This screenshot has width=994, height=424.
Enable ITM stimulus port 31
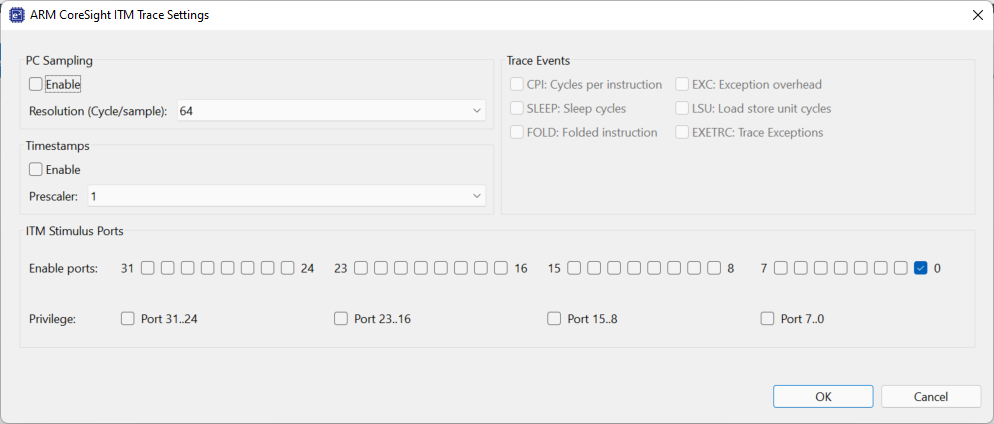[147, 268]
